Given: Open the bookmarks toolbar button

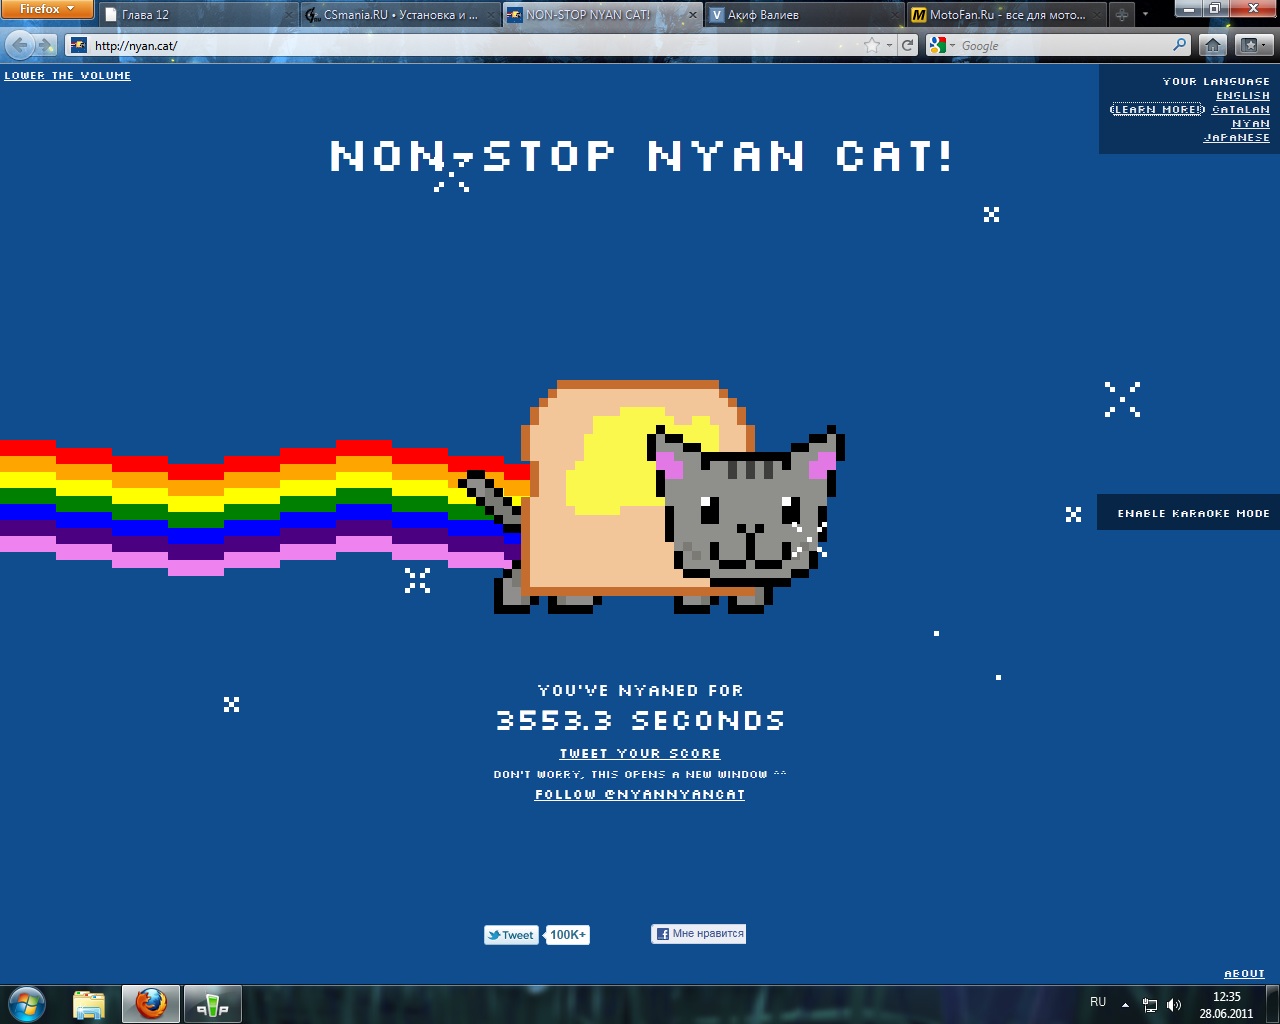Looking at the screenshot, I should [x=1253, y=45].
